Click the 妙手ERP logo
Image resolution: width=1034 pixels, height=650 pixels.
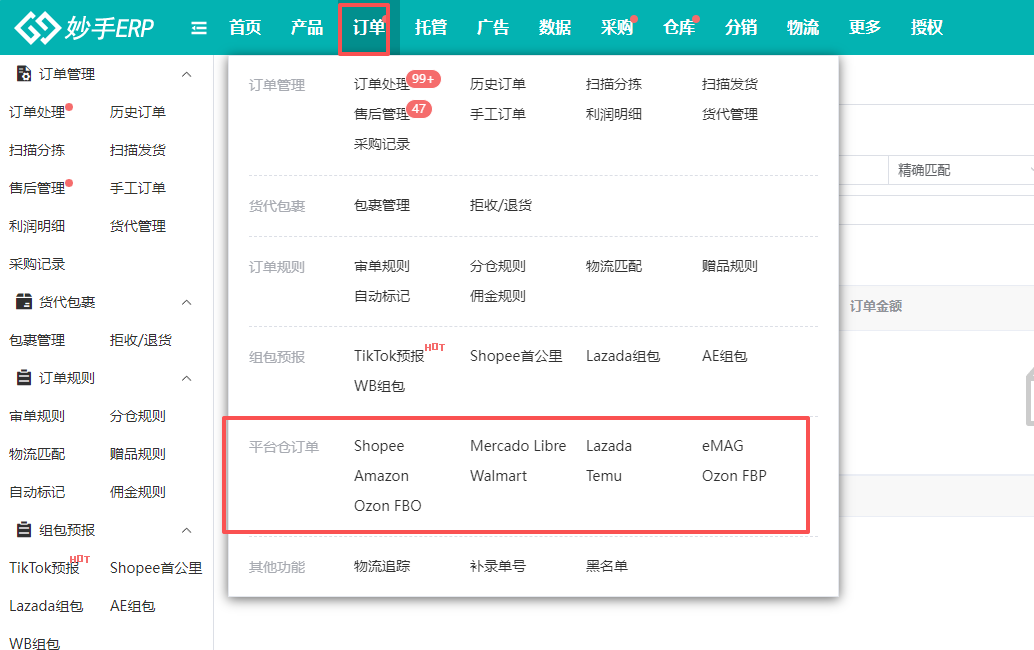point(84,28)
